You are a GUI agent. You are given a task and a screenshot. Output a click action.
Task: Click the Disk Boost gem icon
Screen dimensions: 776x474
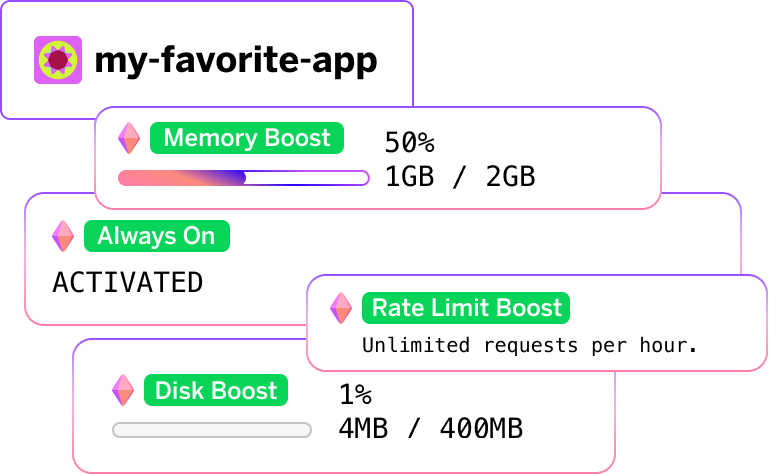[x=123, y=389]
